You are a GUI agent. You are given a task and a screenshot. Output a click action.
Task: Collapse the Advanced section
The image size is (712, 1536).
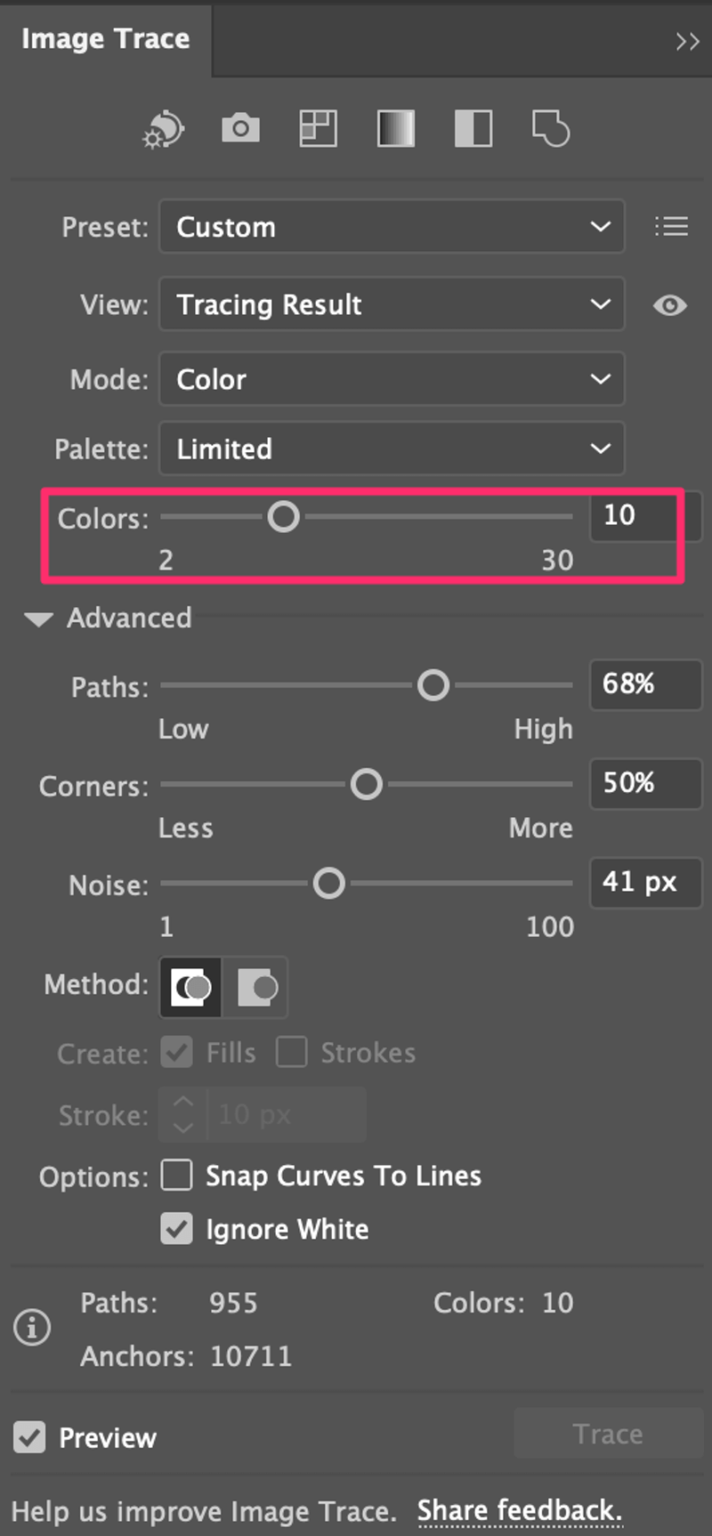[x=38, y=618]
